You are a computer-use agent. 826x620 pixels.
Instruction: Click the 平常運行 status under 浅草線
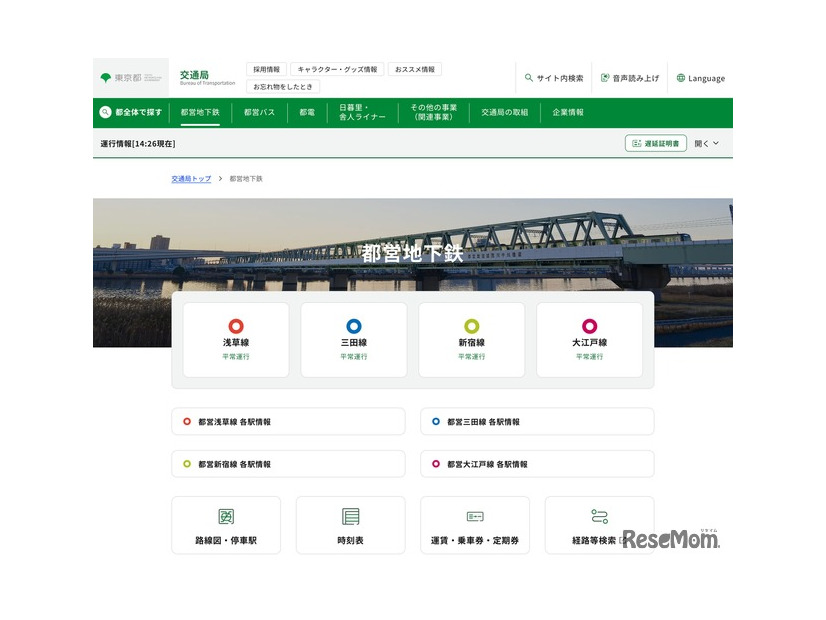(x=235, y=357)
